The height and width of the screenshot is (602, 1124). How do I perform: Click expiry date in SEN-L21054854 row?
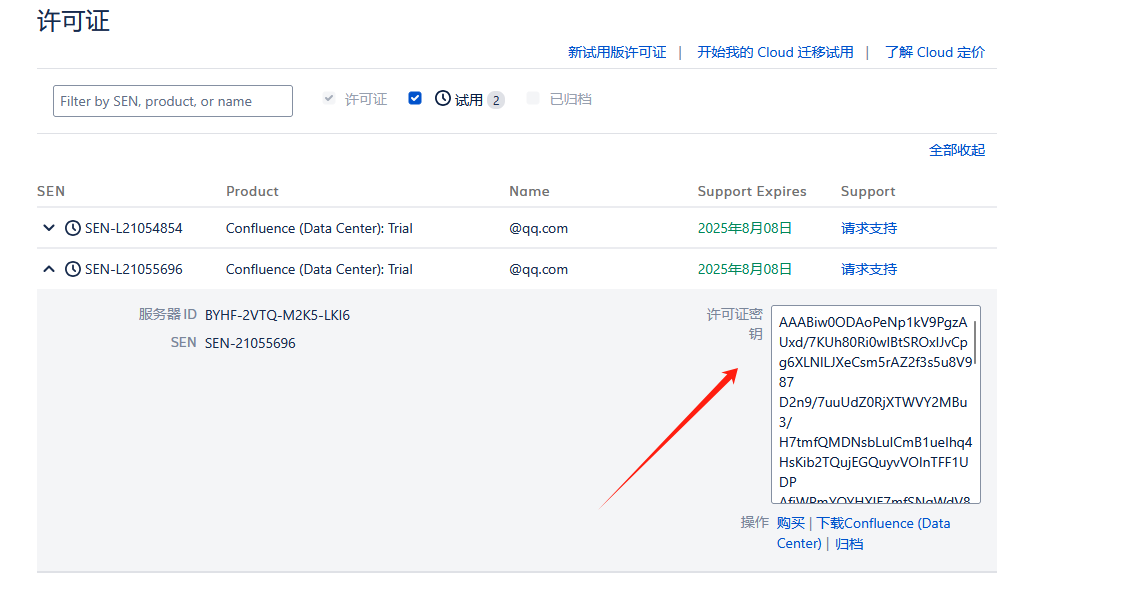pos(745,228)
